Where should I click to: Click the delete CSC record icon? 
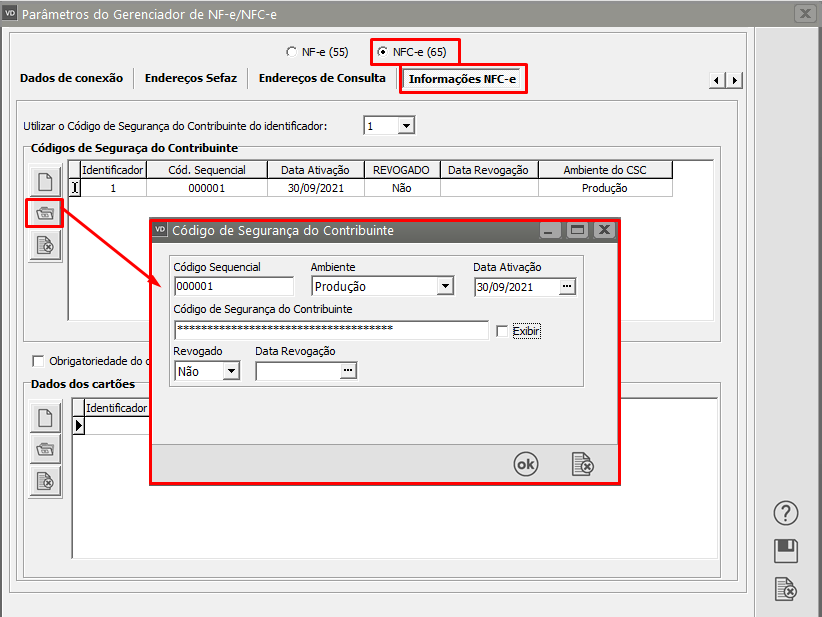pos(45,244)
